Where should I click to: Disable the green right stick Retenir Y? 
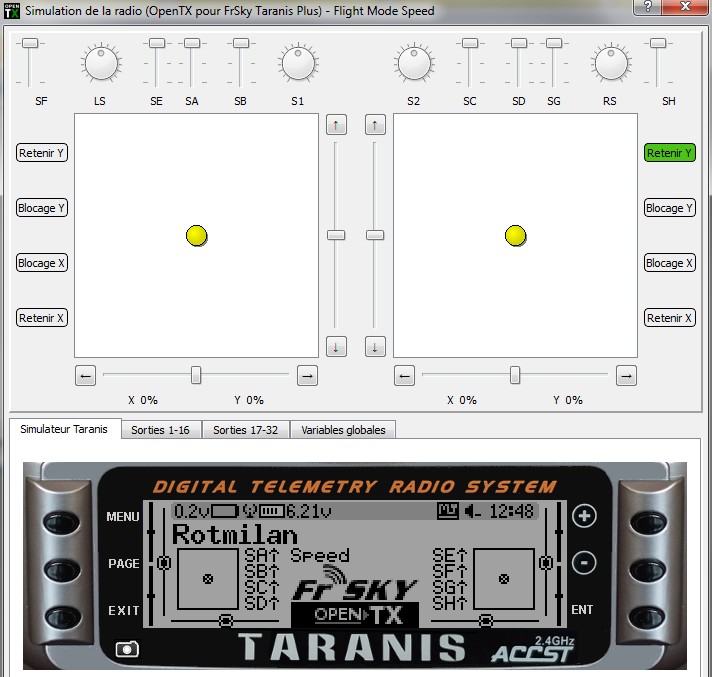670,153
